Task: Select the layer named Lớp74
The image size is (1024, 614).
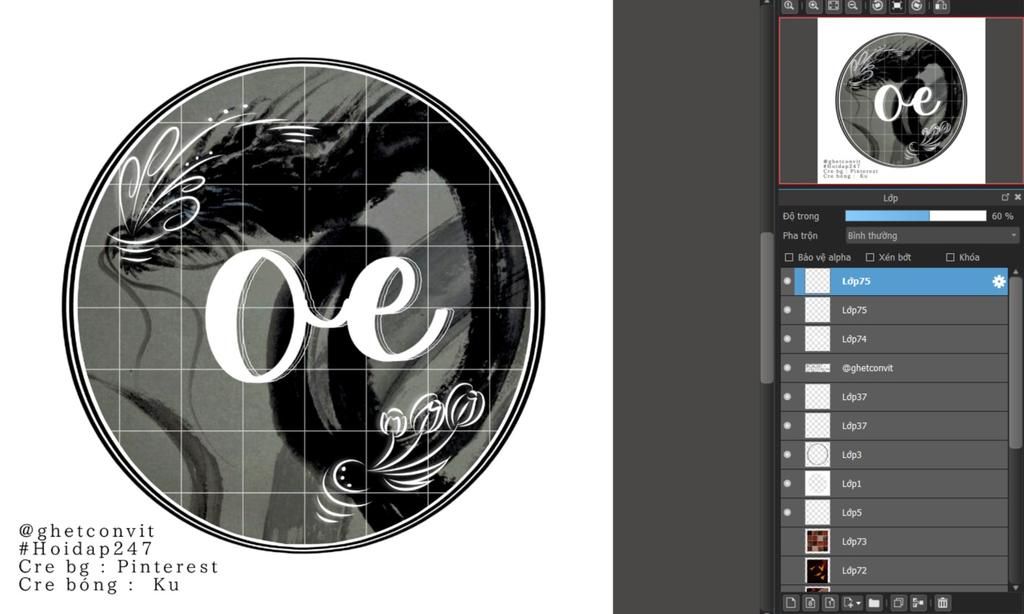Action: pos(854,339)
